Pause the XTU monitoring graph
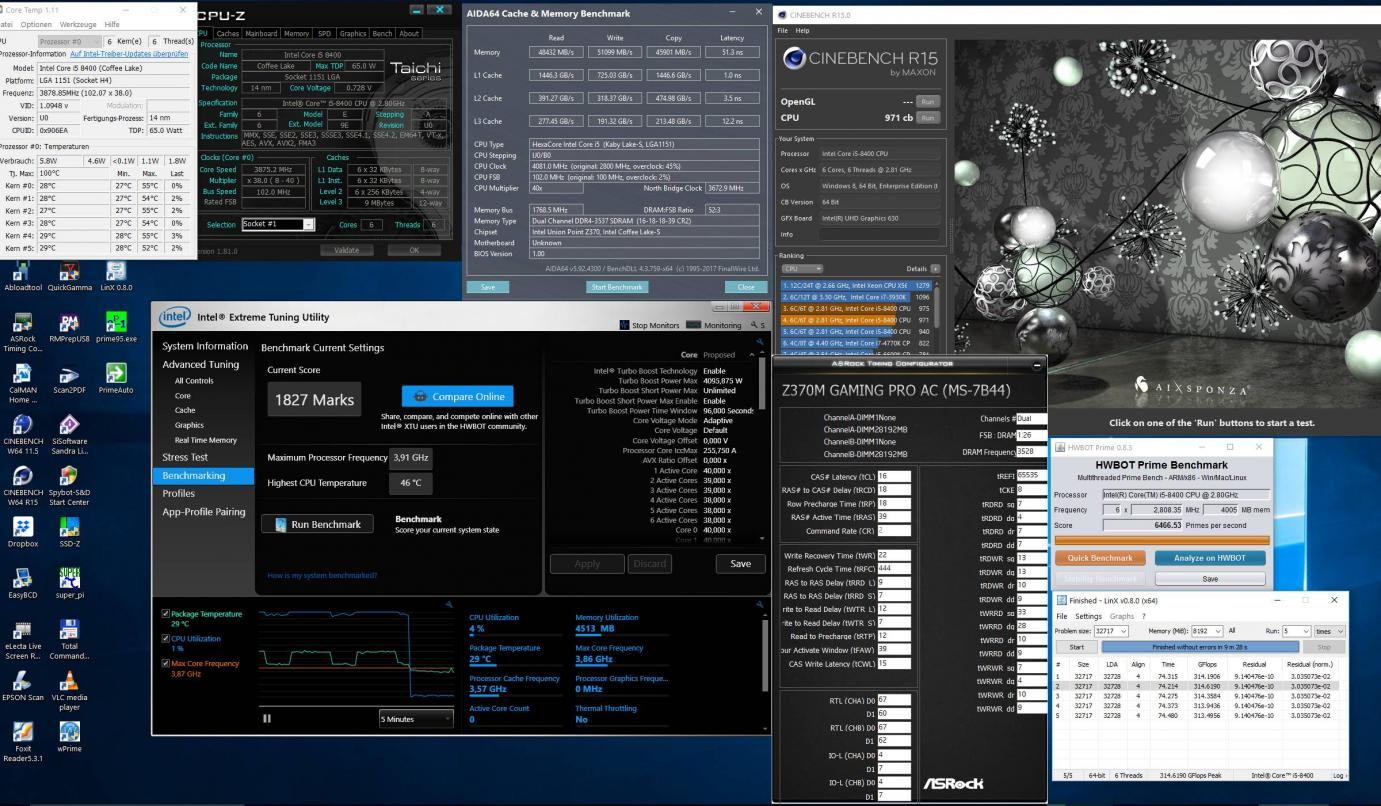1381x806 pixels. tap(267, 718)
